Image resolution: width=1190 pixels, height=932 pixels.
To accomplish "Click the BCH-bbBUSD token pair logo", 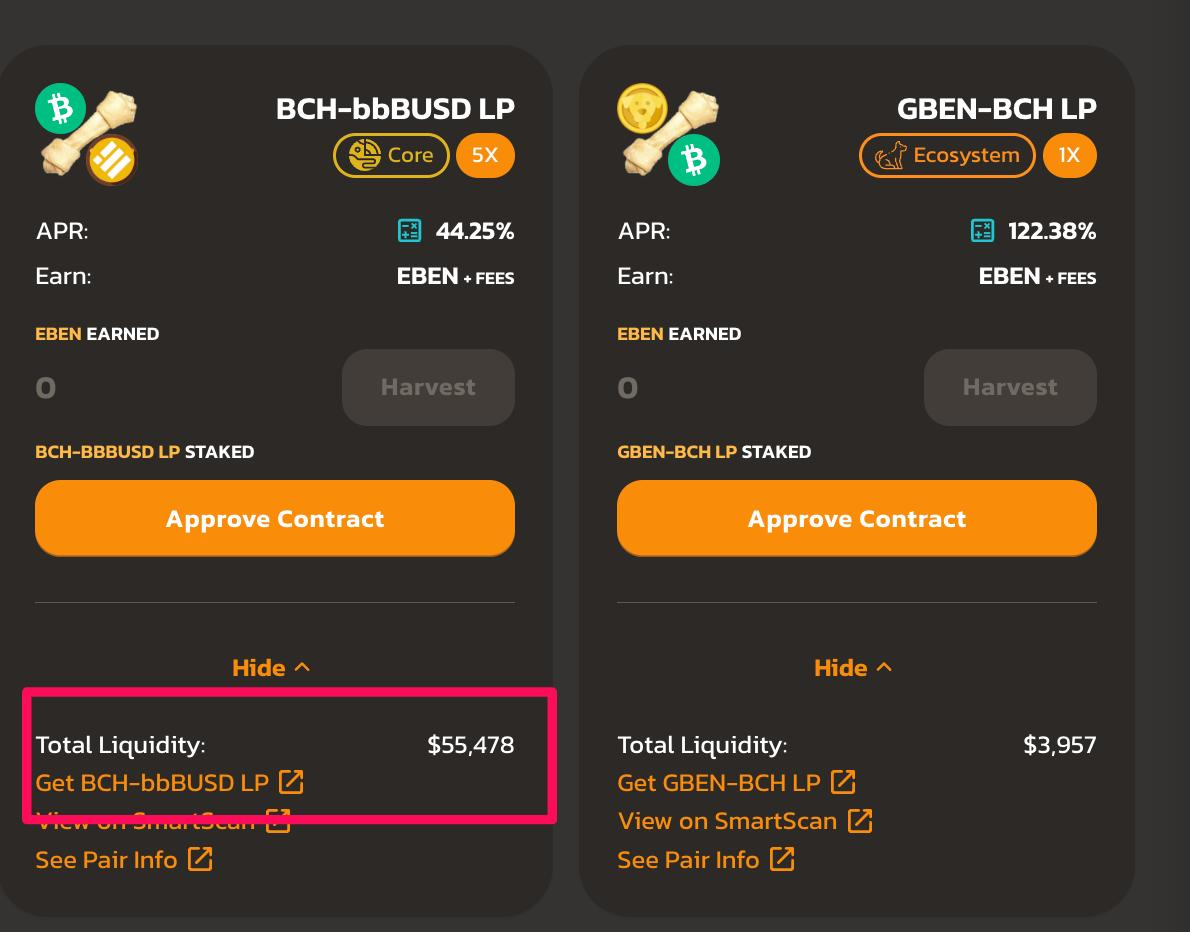I will pyautogui.click(x=87, y=134).
